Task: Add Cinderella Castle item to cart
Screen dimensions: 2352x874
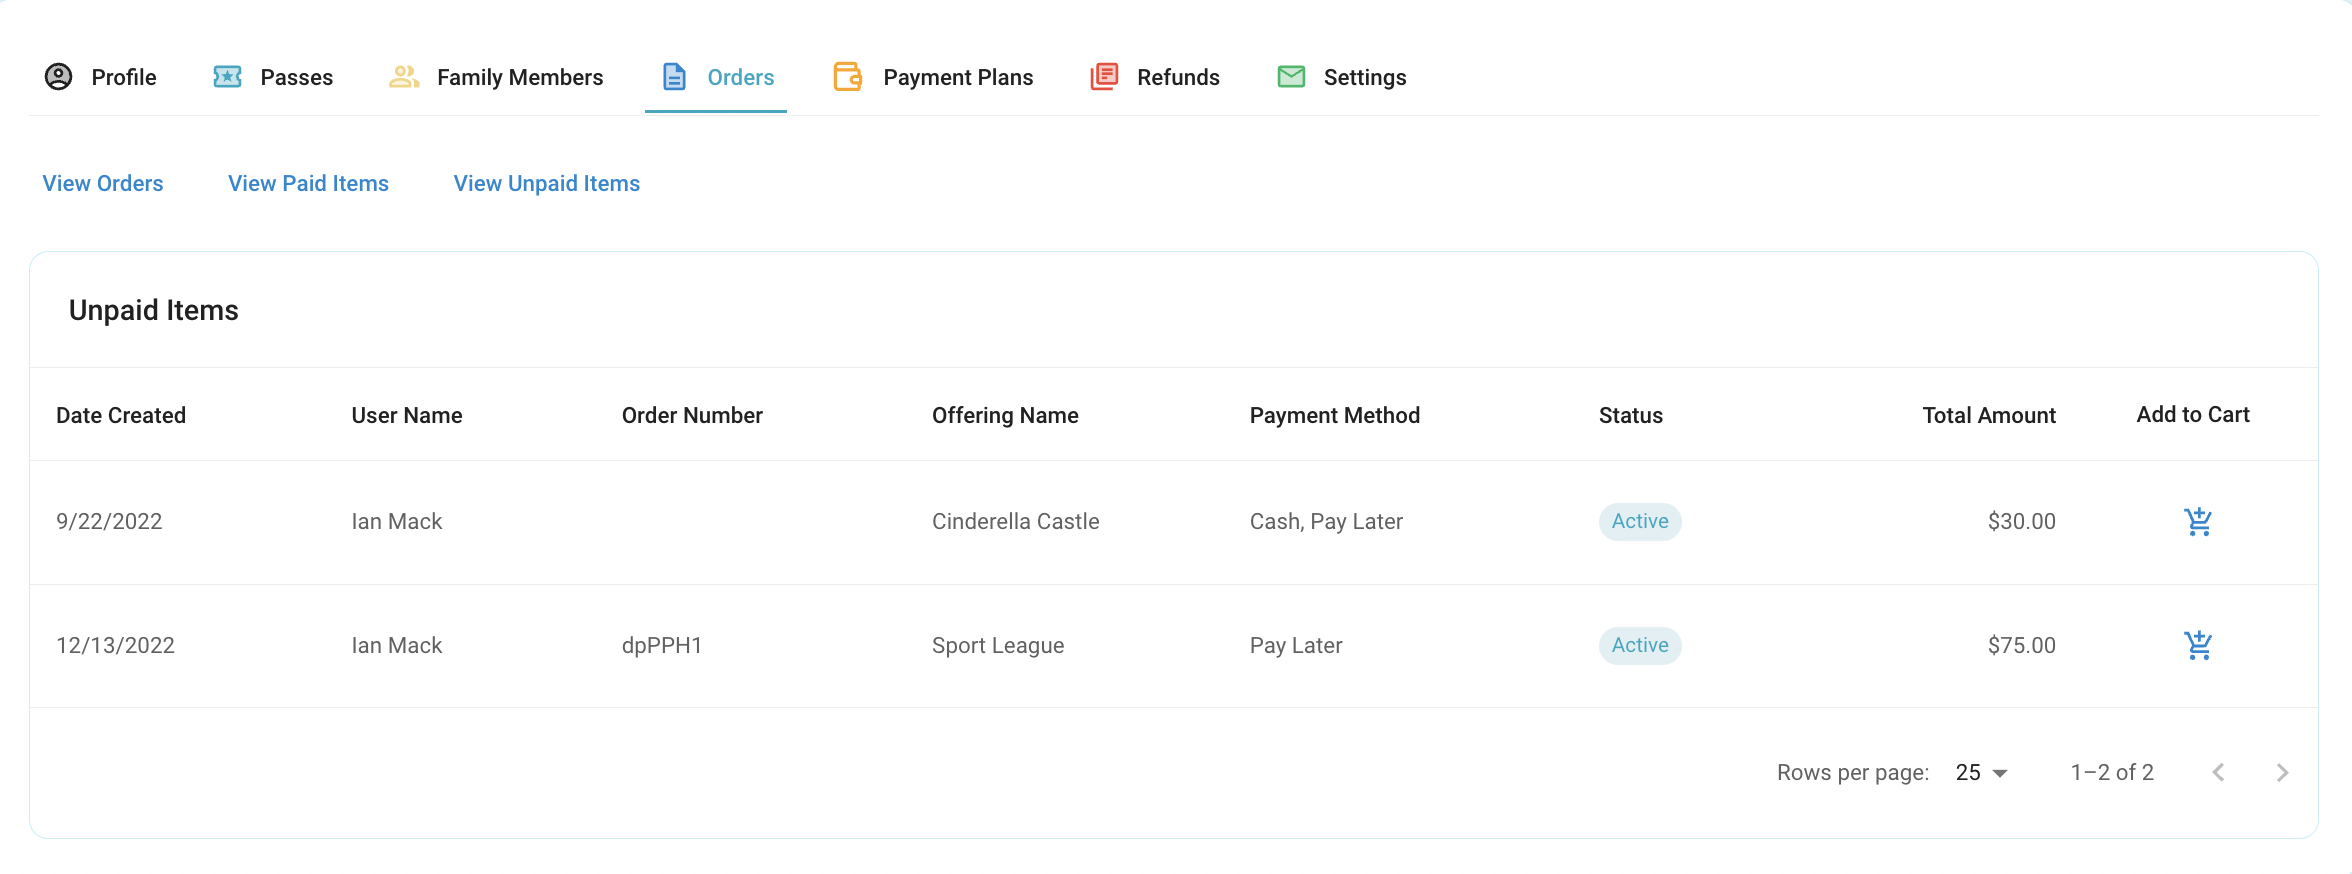Action: 2198,522
